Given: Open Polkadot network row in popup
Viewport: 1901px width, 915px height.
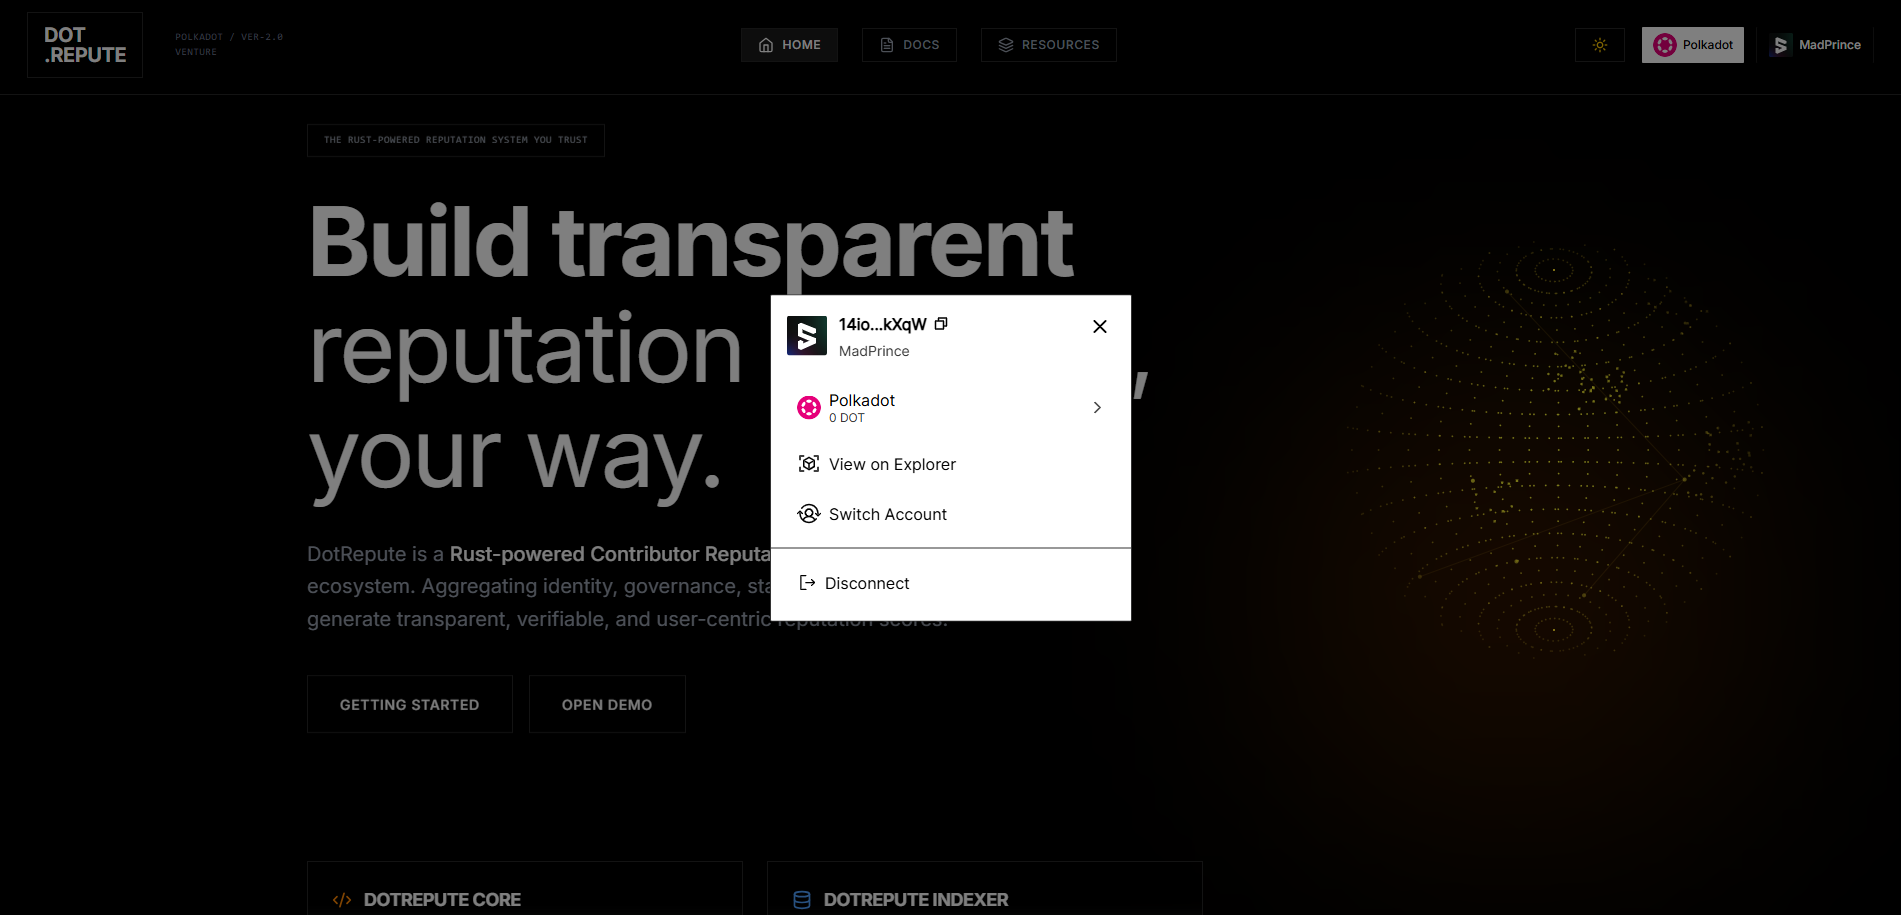Looking at the screenshot, I should click(x=951, y=407).
